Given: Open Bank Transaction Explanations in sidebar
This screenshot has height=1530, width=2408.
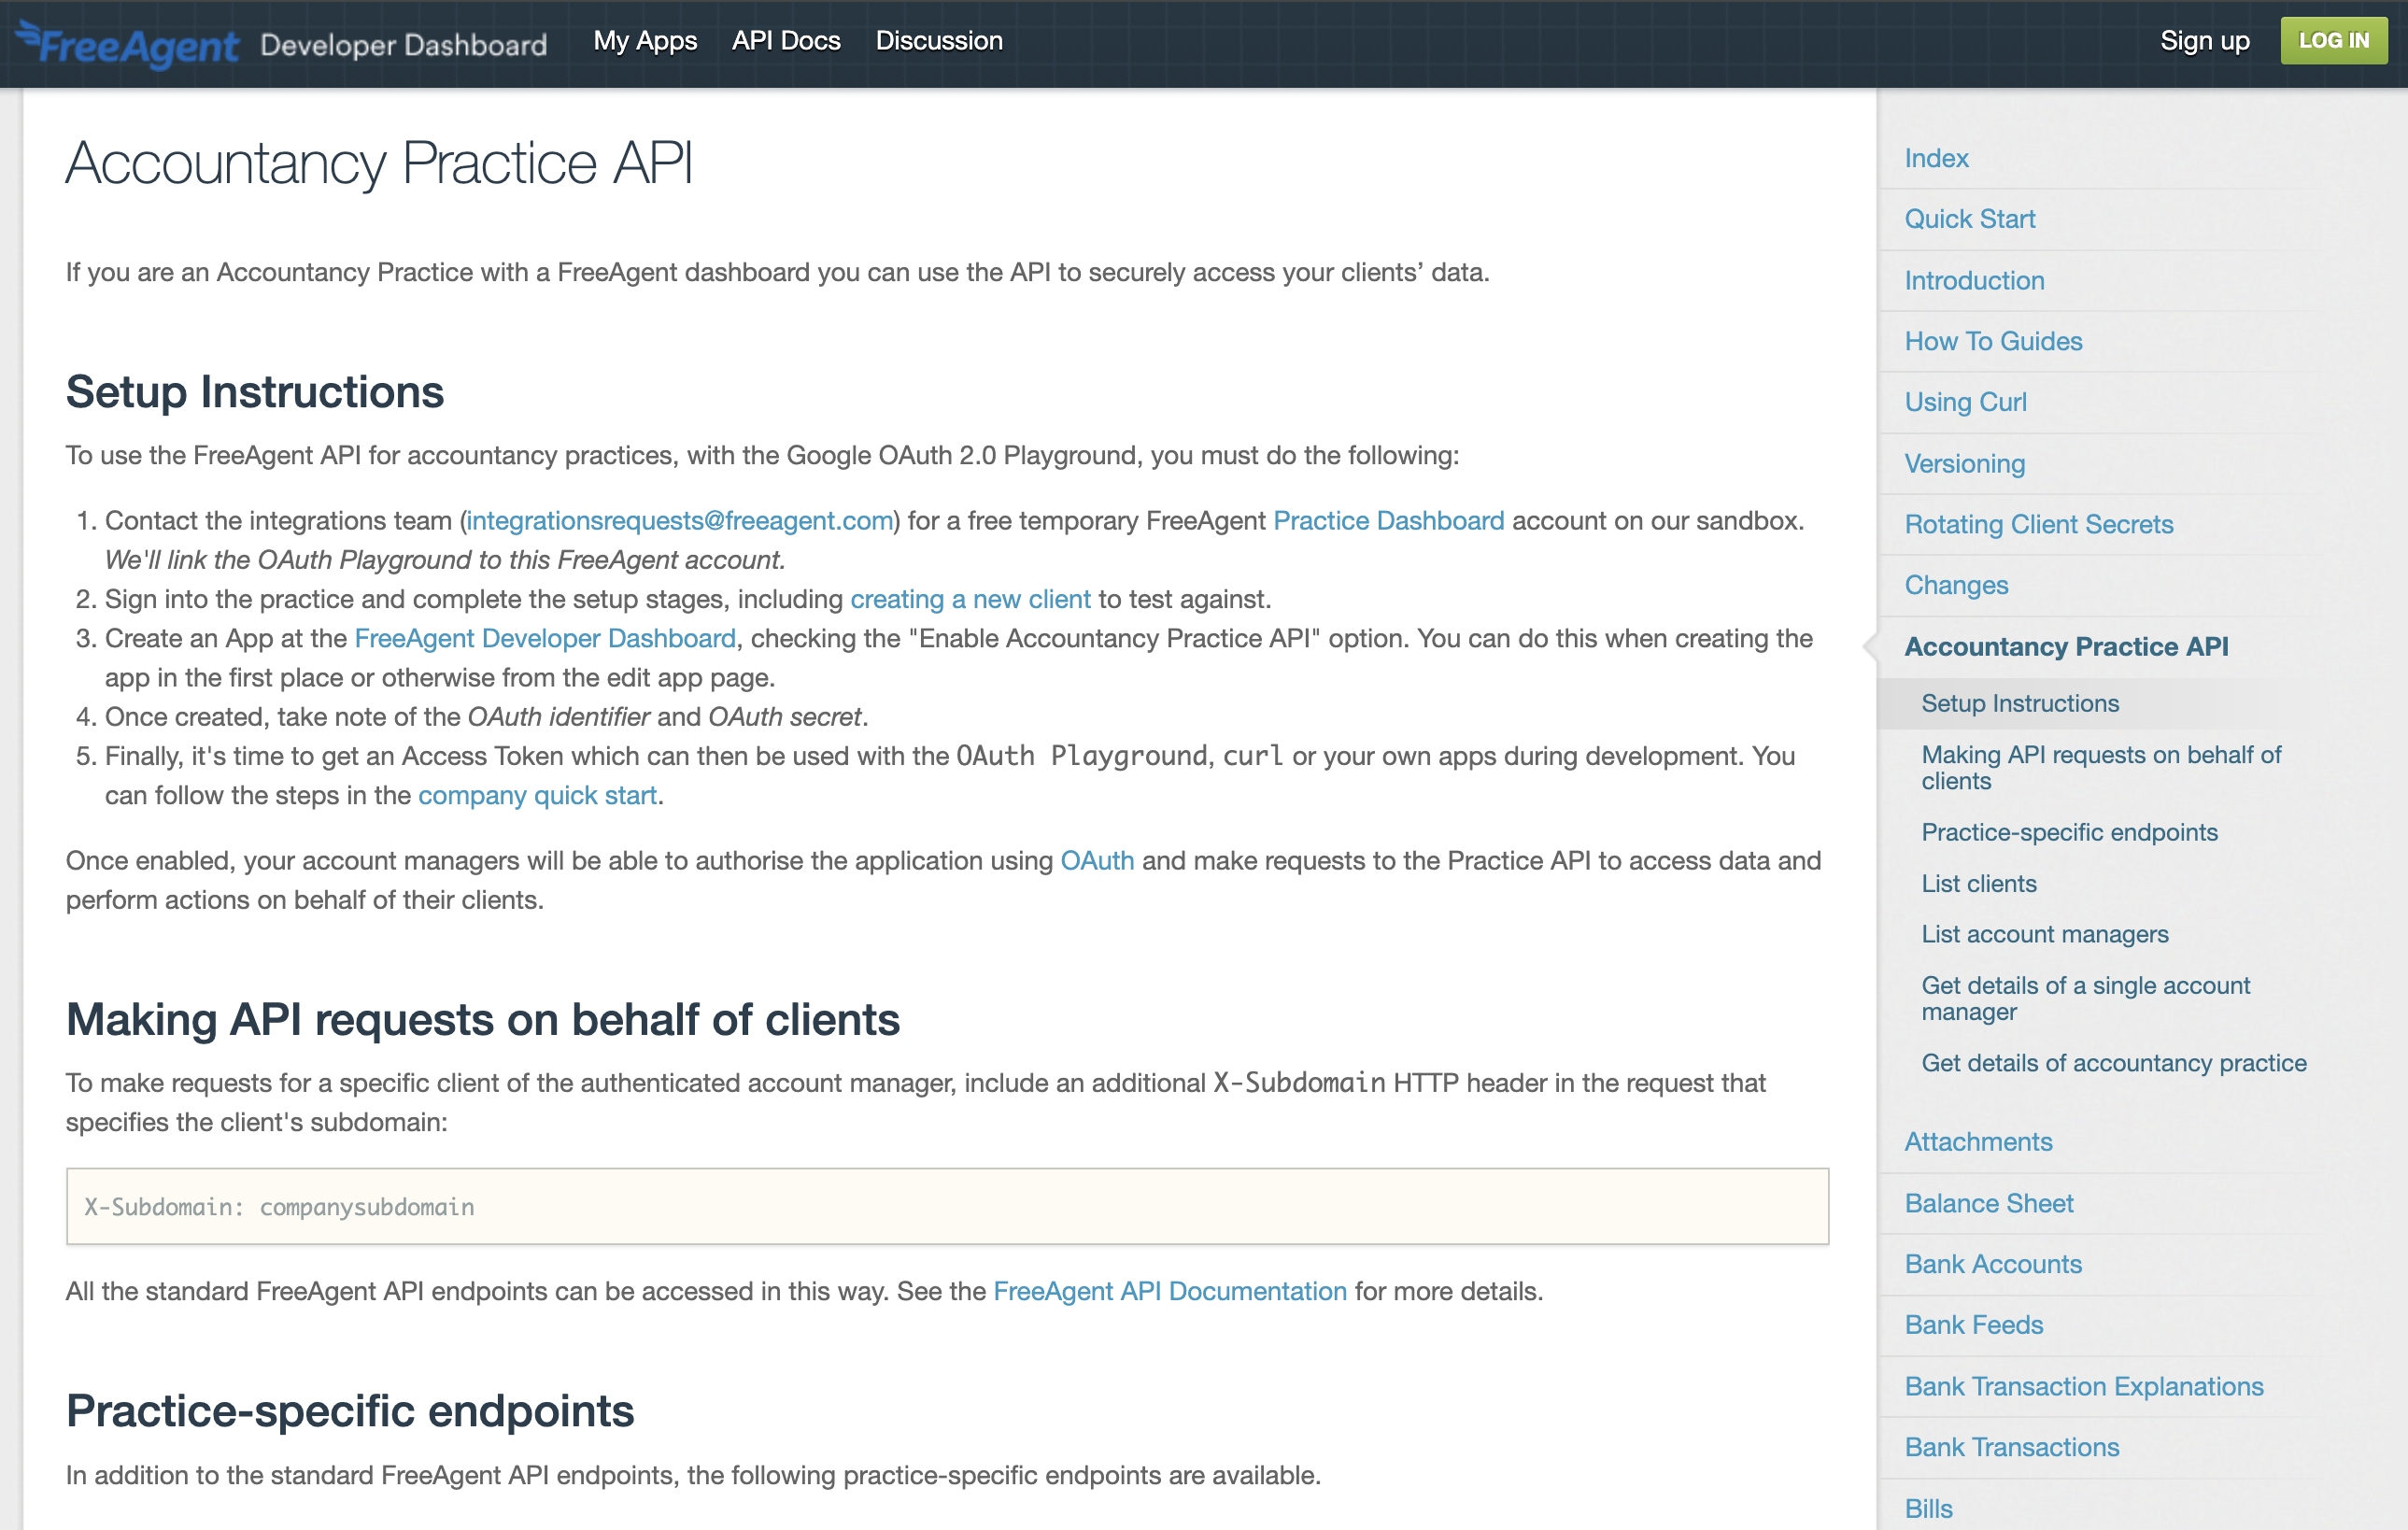Looking at the screenshot, I should [2083, 1386].
